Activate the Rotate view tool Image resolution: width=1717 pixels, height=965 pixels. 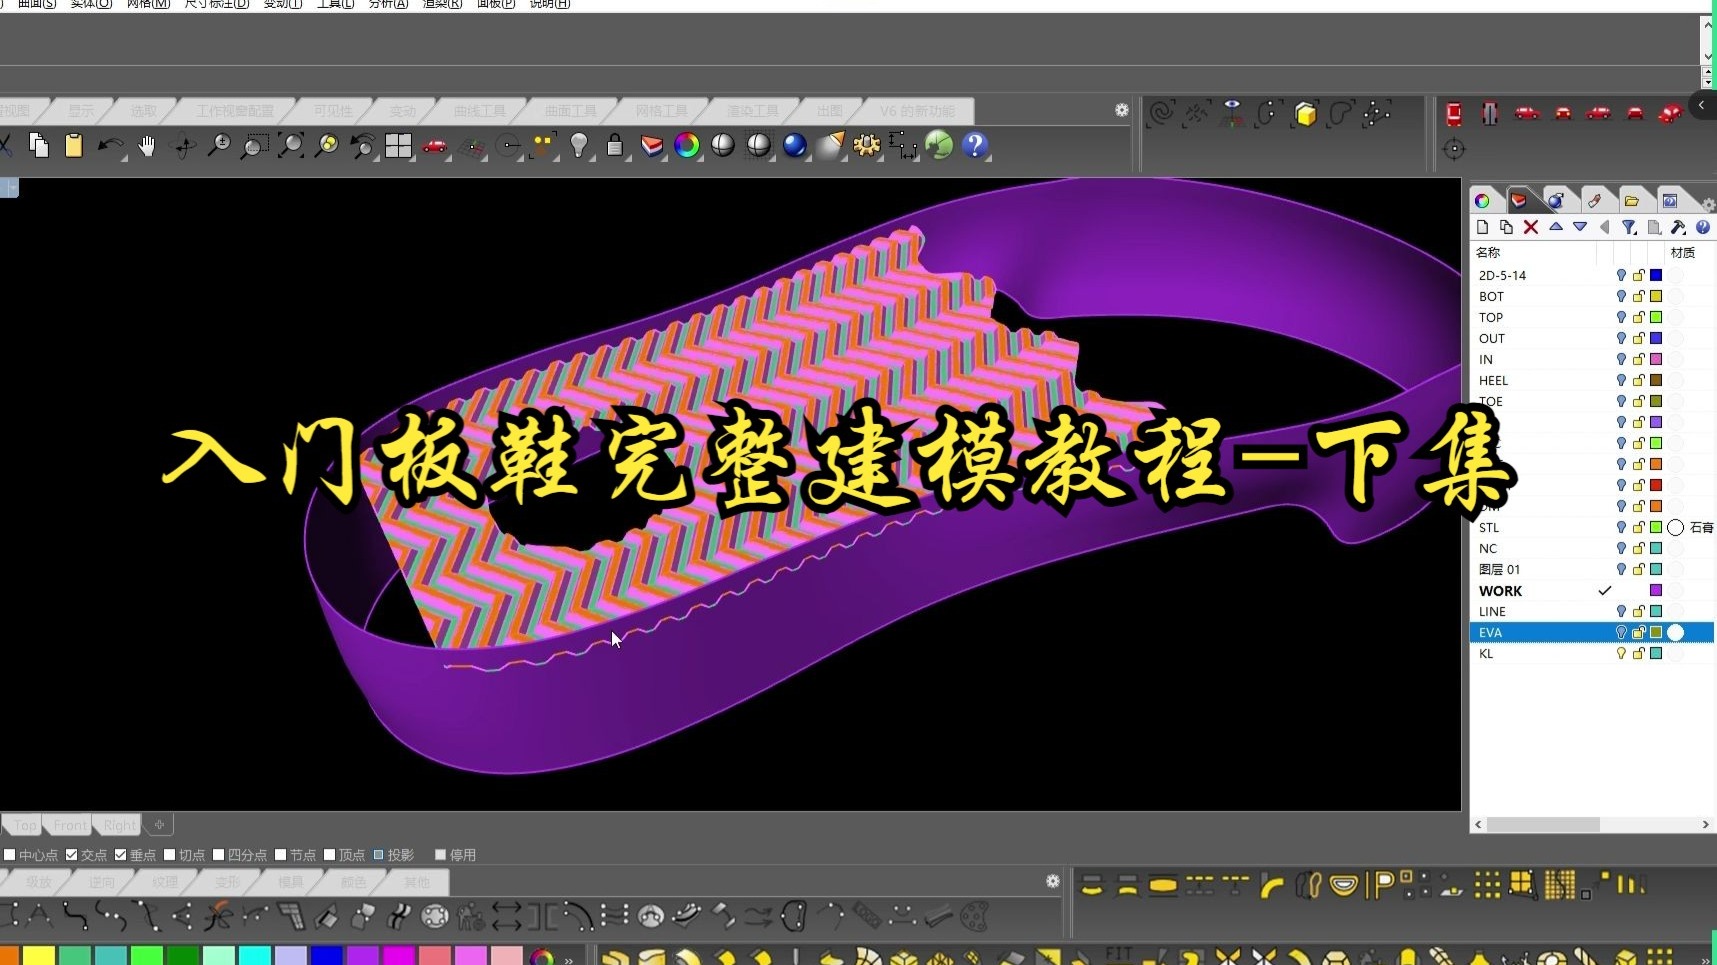[182, 146]
